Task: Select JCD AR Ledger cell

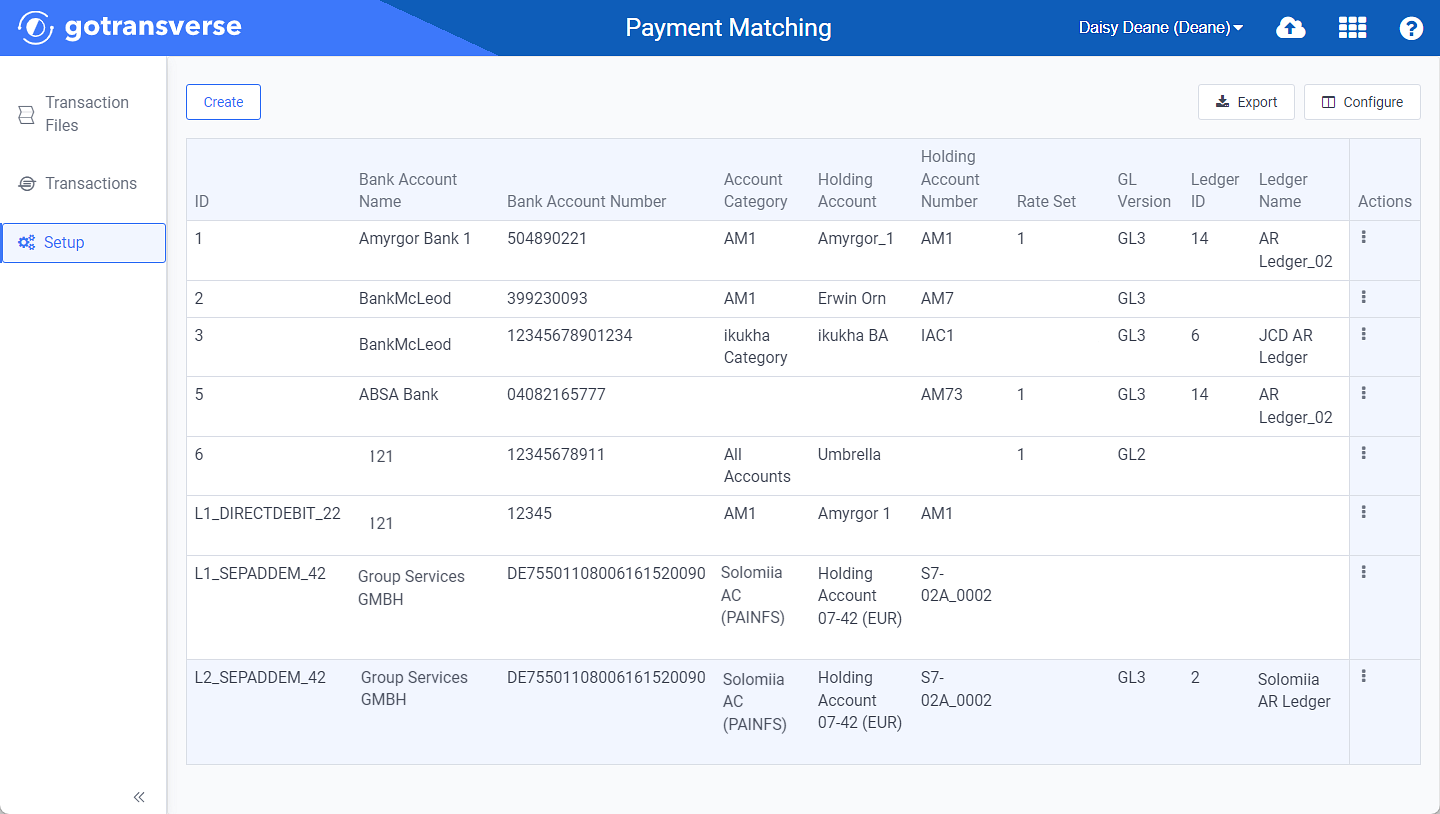Action: point(1286,346)
